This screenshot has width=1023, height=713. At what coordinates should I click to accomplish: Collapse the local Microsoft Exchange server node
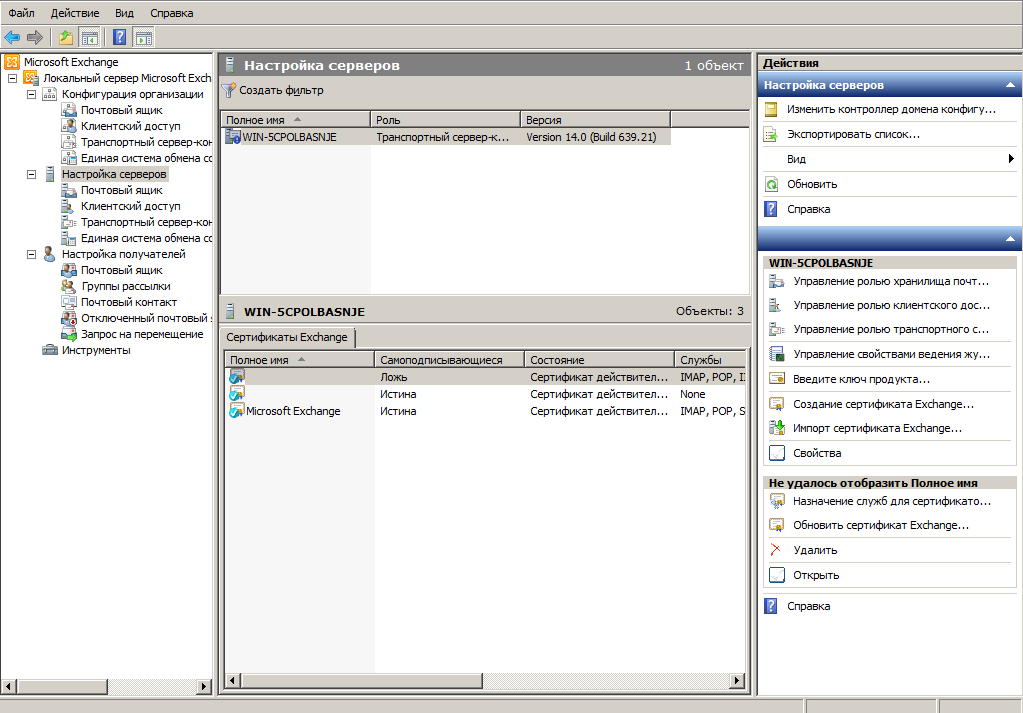(x=12, y=78)
